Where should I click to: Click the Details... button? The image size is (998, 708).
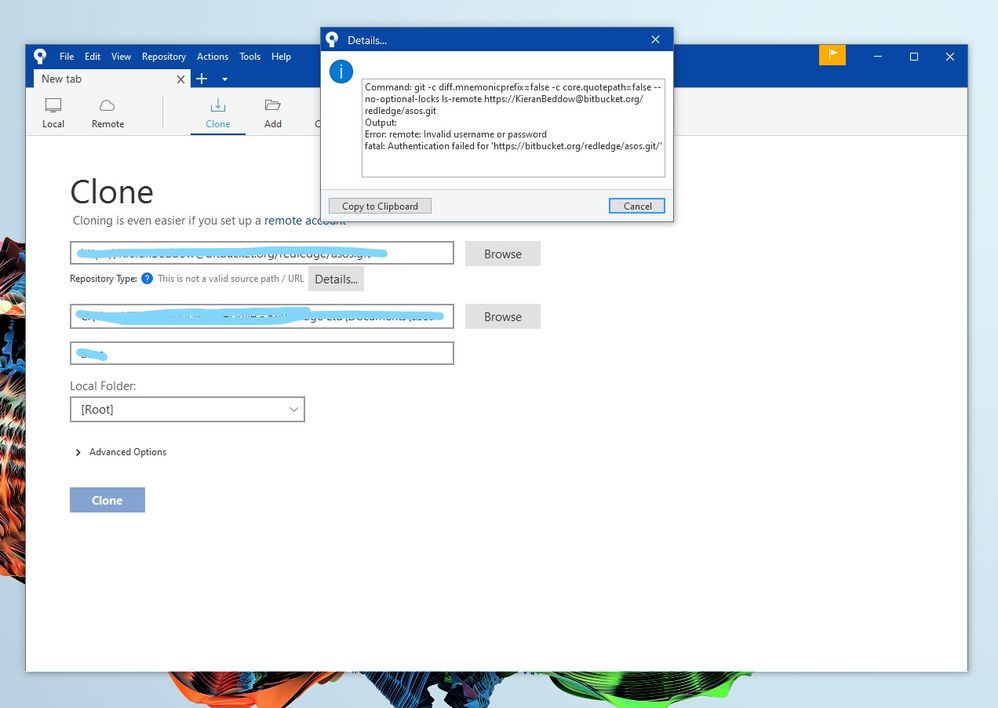point(336,279)
